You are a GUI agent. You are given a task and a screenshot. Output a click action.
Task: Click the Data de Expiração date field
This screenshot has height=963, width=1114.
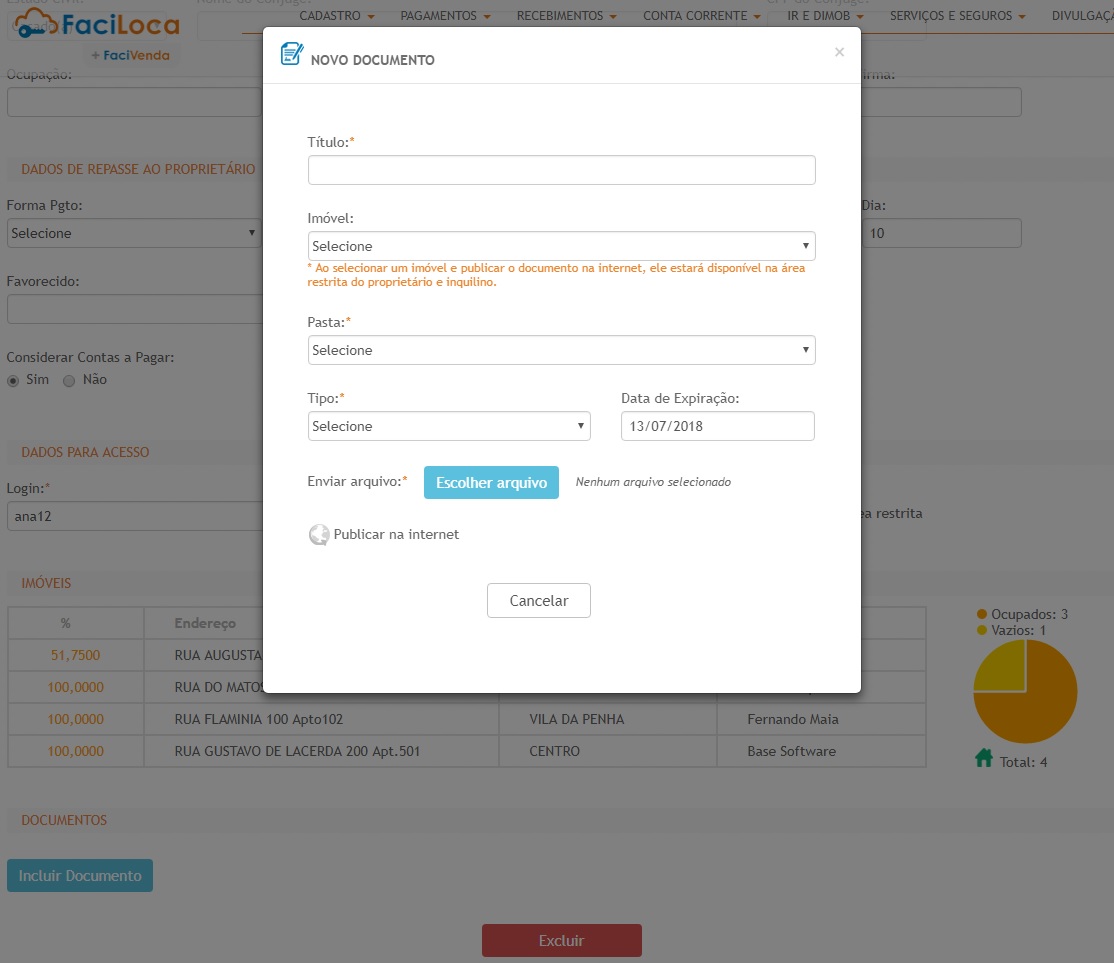pyautogui.click(x=717, y=426)
